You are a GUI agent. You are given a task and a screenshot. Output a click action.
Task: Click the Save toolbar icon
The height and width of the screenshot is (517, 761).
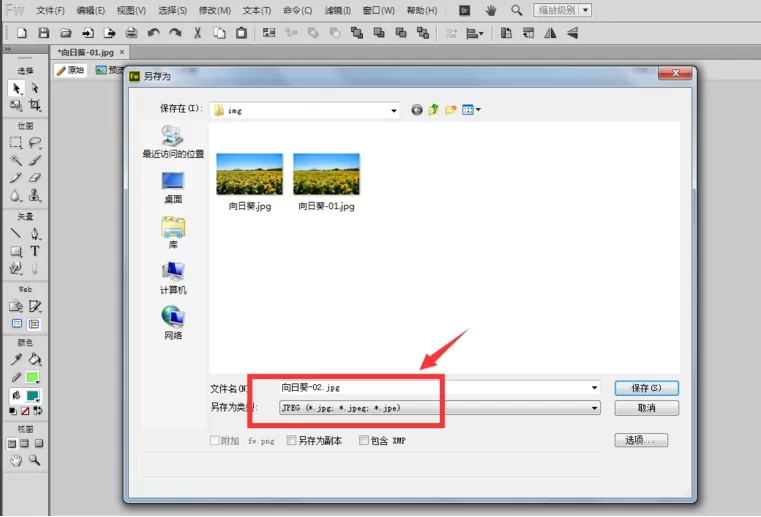(44, 33)
